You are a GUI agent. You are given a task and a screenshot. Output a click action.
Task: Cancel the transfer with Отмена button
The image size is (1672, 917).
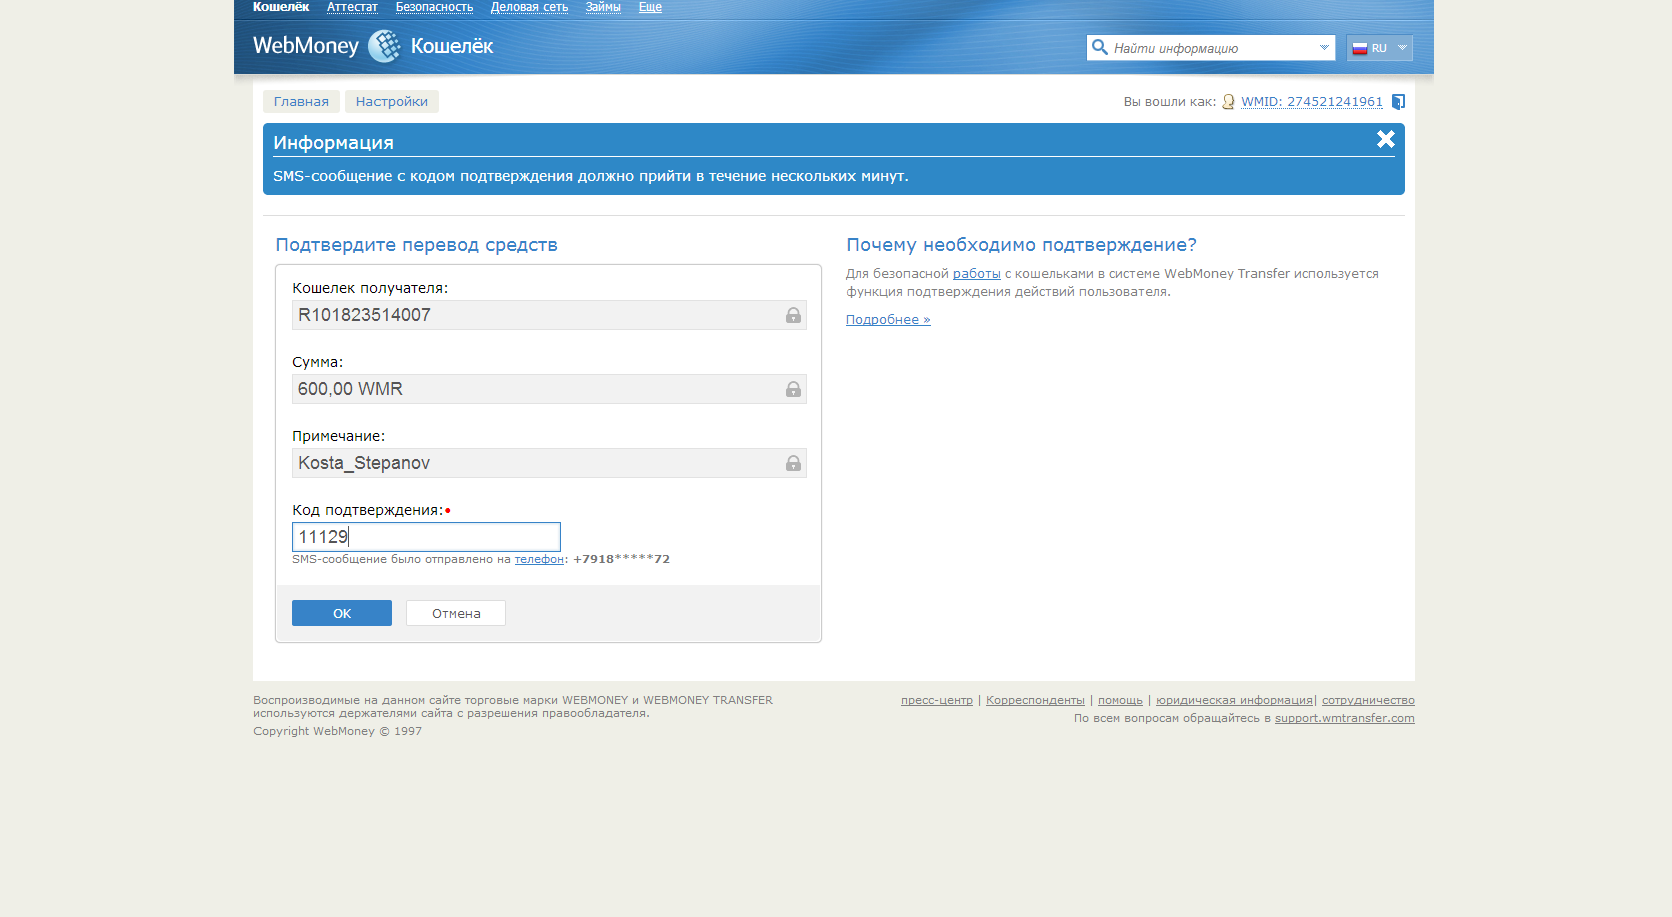(456, 613)
